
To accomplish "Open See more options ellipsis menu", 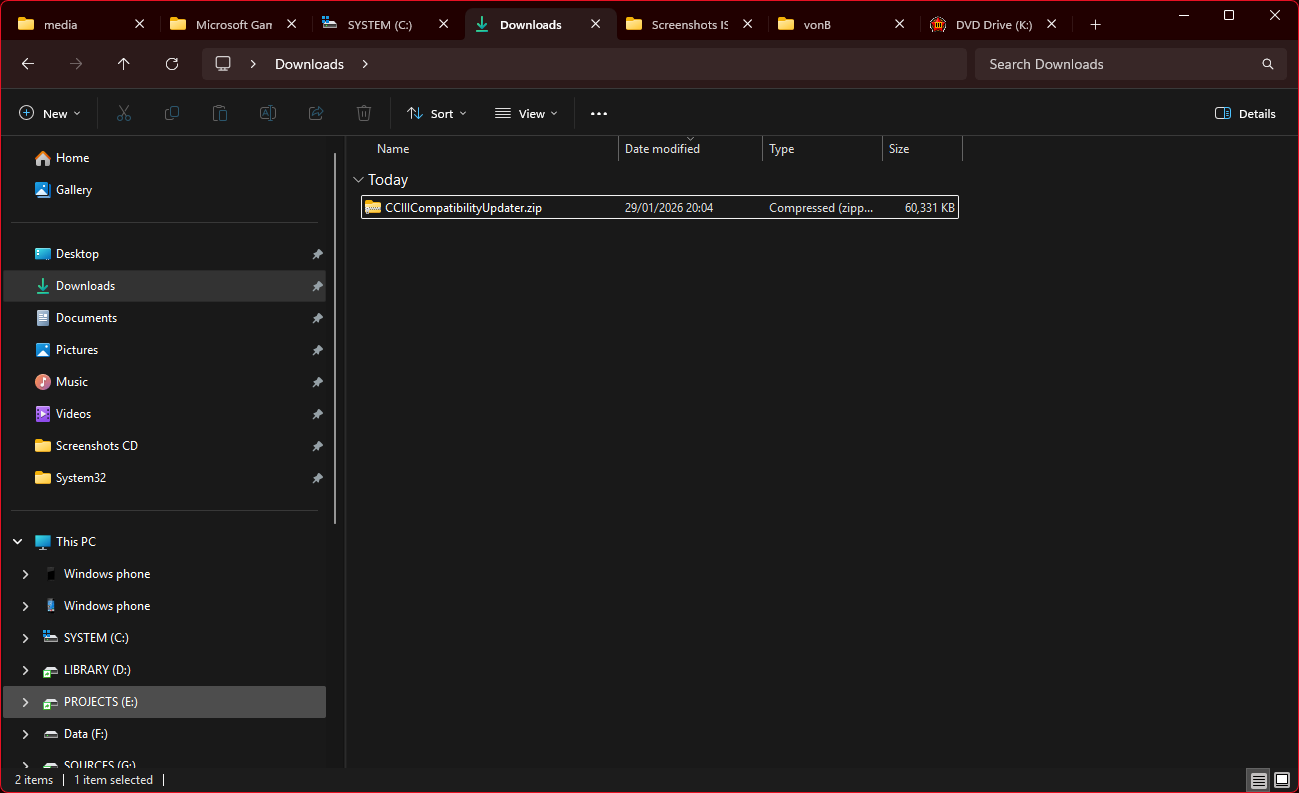I will 599,114.
